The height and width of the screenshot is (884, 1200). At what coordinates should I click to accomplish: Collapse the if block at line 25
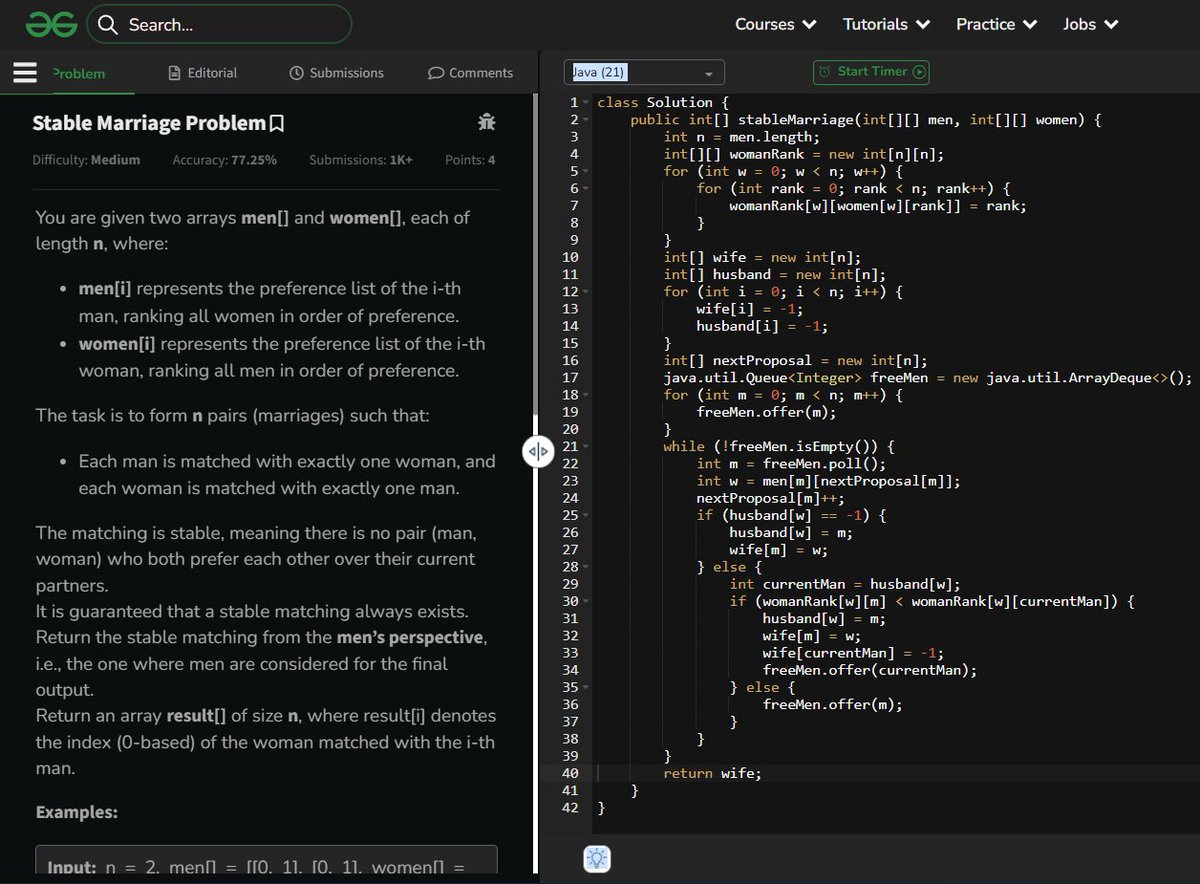click(586, 515)
